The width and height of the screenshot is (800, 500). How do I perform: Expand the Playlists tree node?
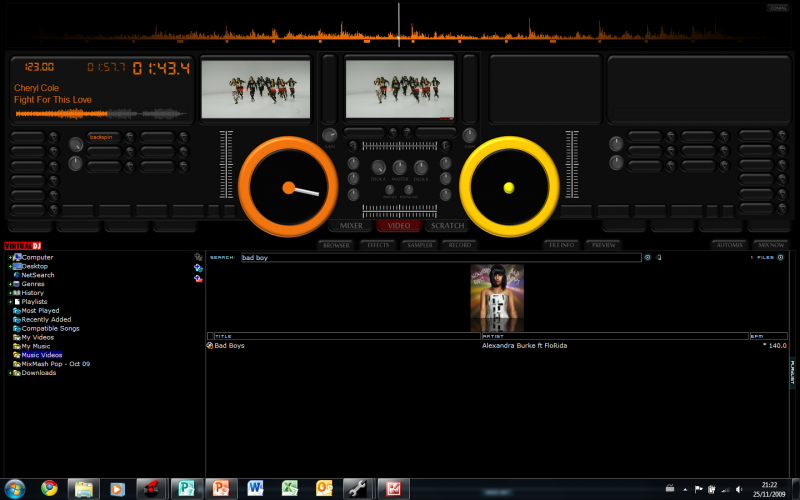(x=10, y=302)
